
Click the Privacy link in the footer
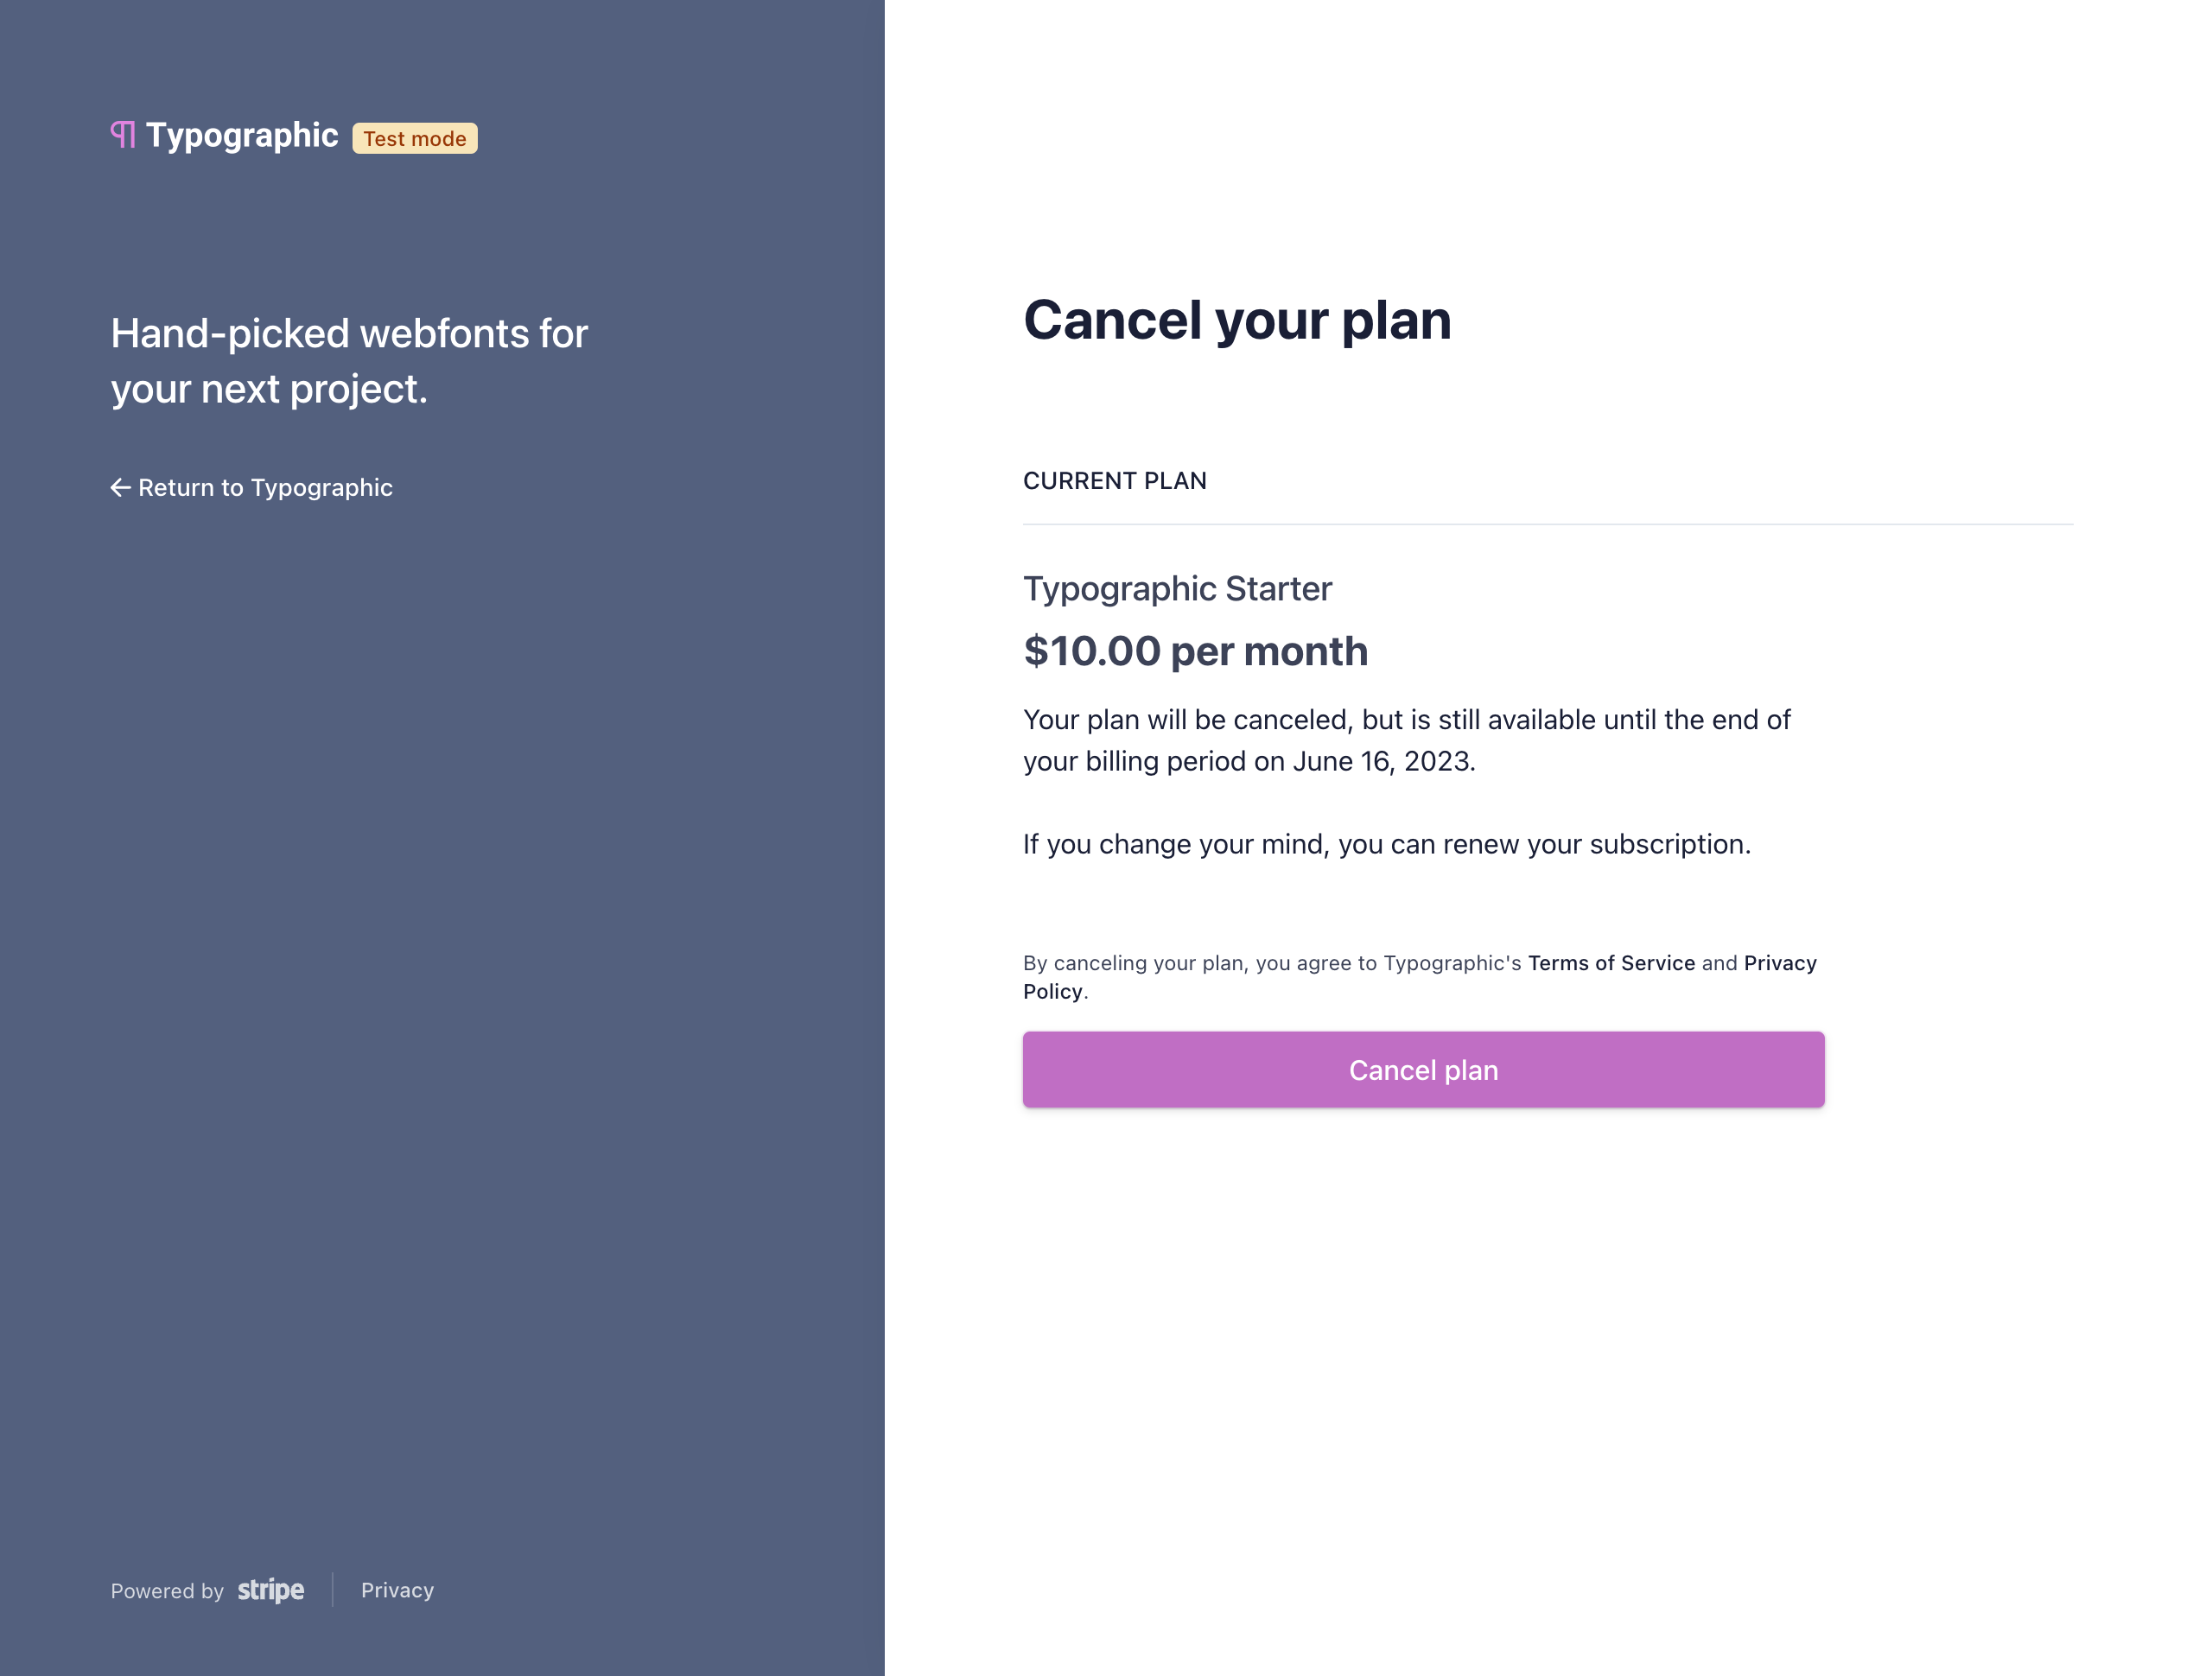click(397, 1590)
